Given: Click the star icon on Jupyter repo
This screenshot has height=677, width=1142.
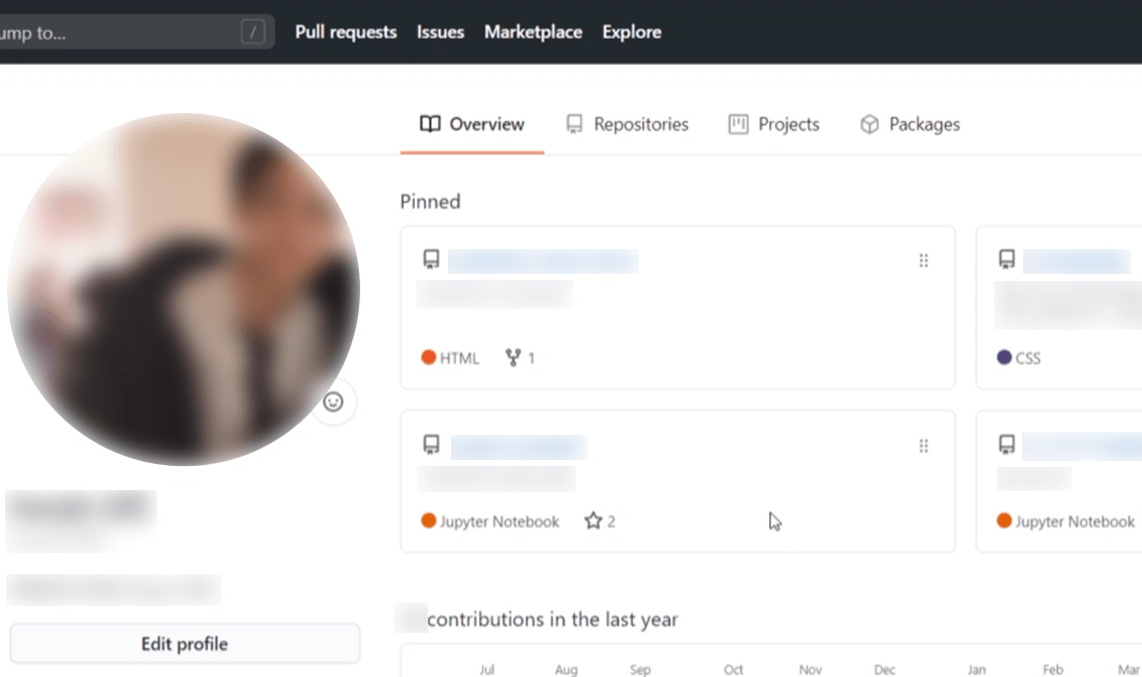Looking at the screenshot, I should click(593, 521).
